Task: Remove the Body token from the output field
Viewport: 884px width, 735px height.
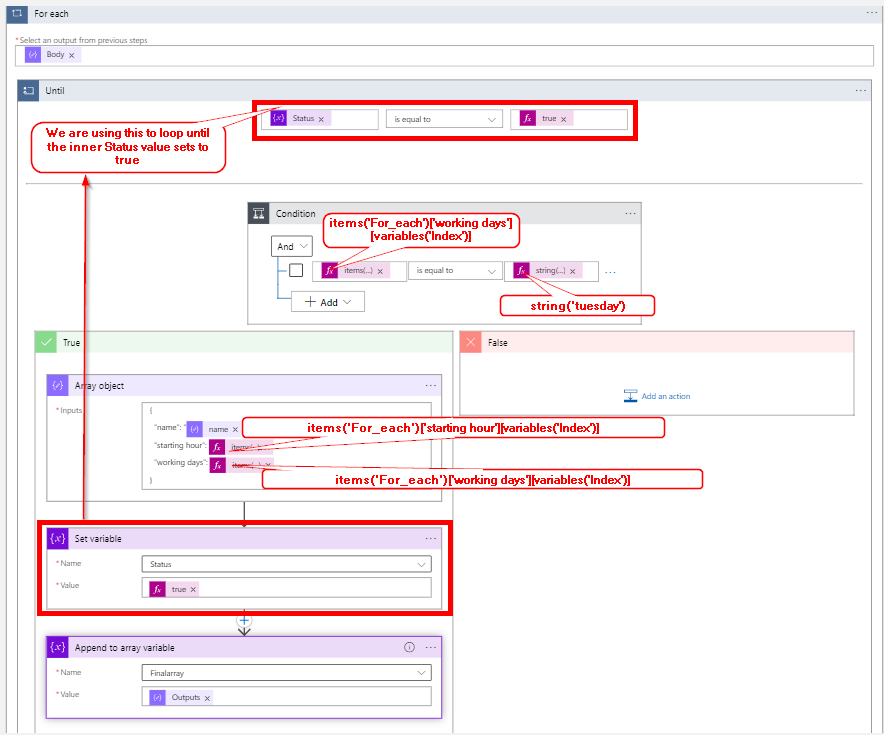Action: click(72, 55)
